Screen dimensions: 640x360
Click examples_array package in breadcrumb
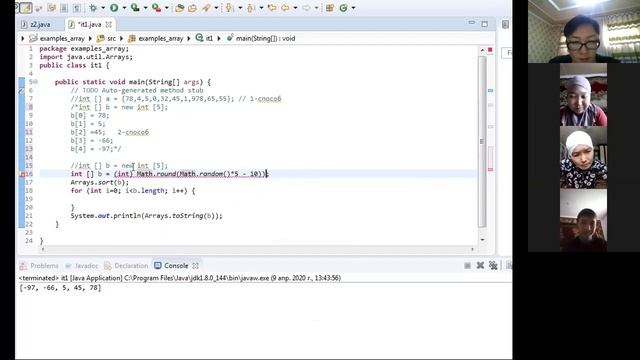(x=156, y=38)
